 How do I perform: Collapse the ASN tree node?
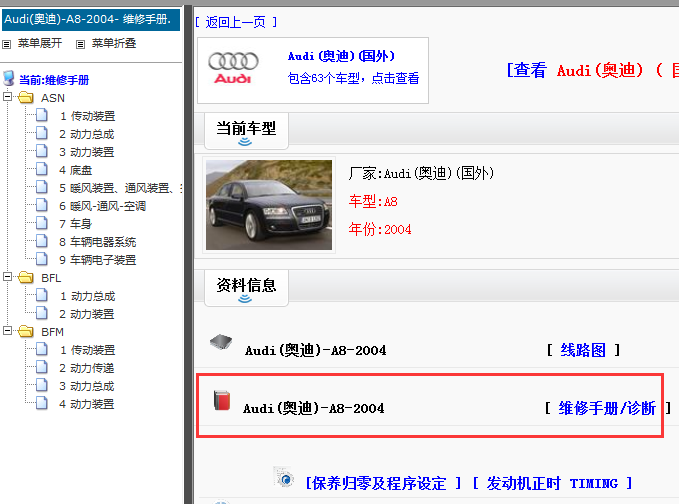7,97
